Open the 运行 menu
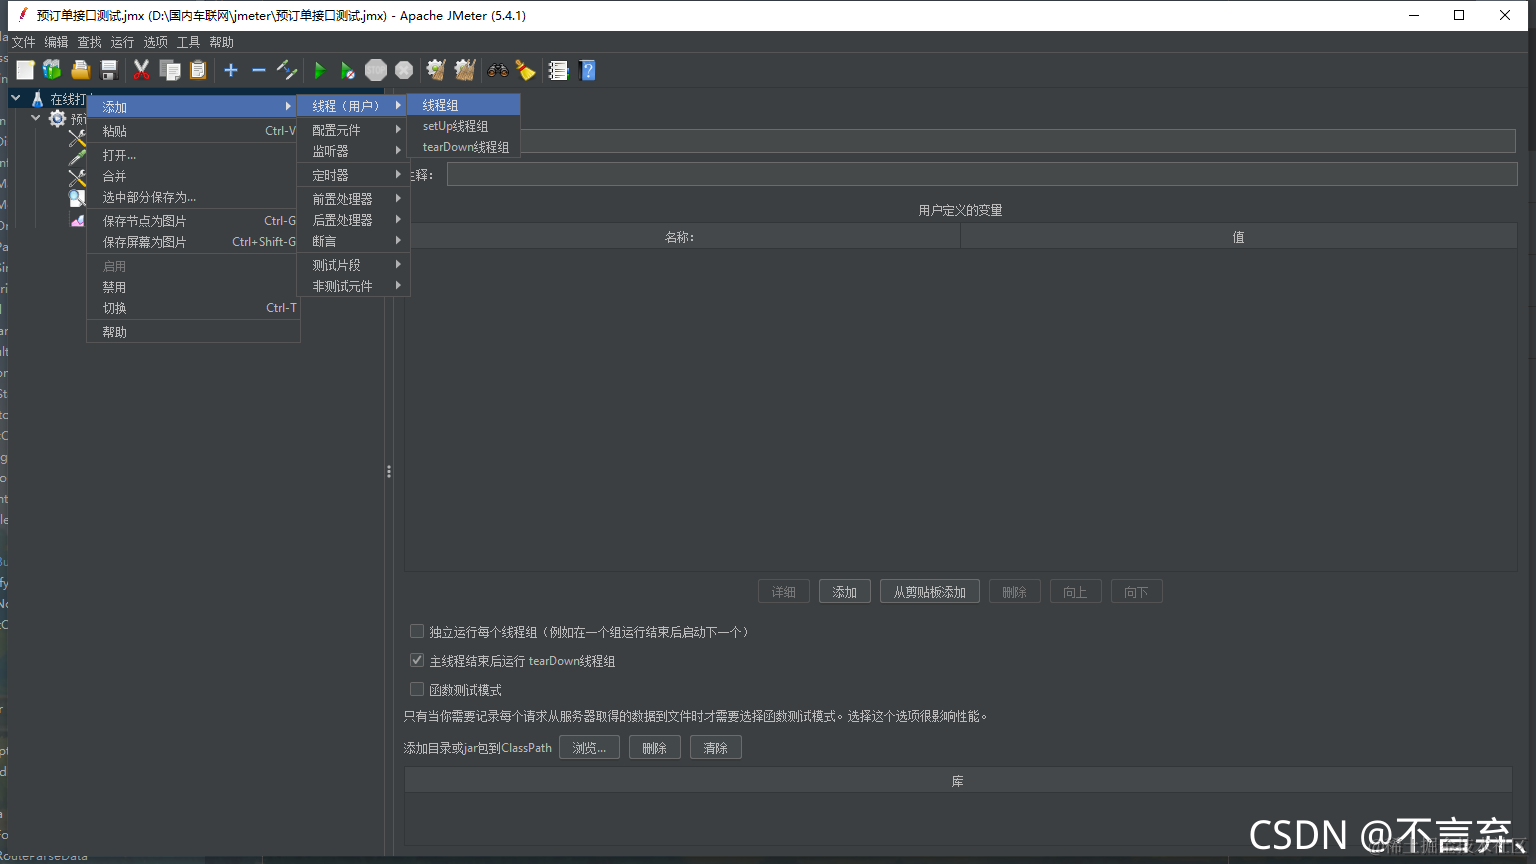1536x864 pixels. click(x=121, y=41)
